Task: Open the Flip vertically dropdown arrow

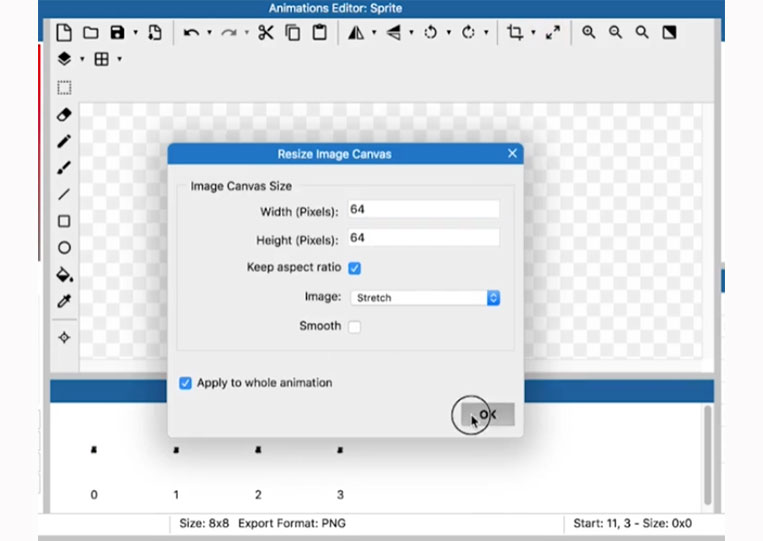Action: (412, 33)
